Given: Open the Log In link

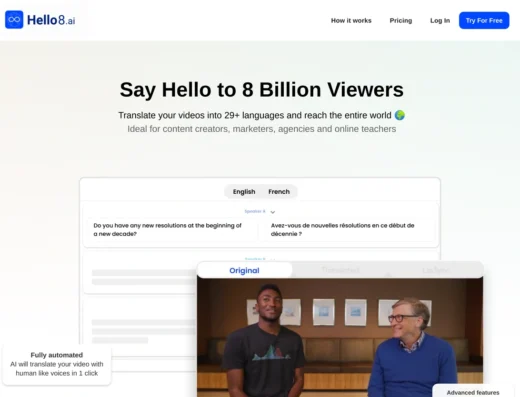Looking at the screenshot, I should [x=440, y=20].
